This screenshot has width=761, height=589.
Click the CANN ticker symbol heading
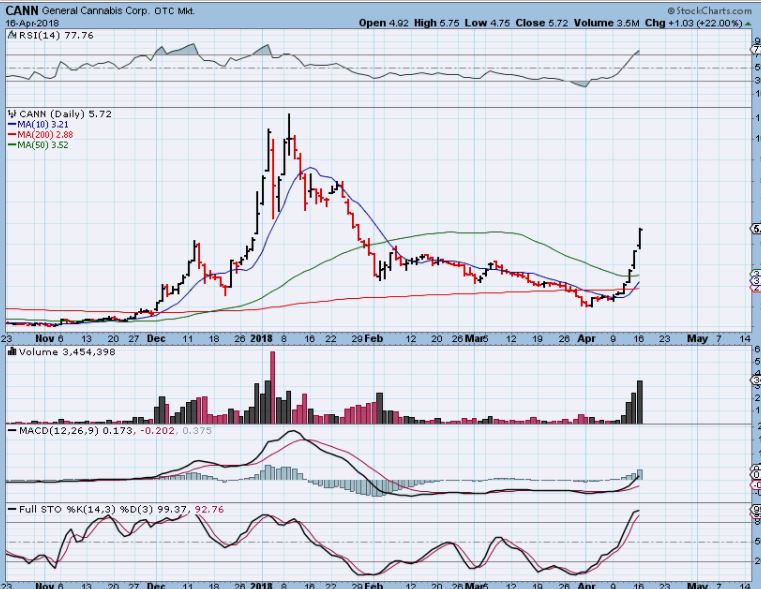pyautogui.click(x=21, y=11)
